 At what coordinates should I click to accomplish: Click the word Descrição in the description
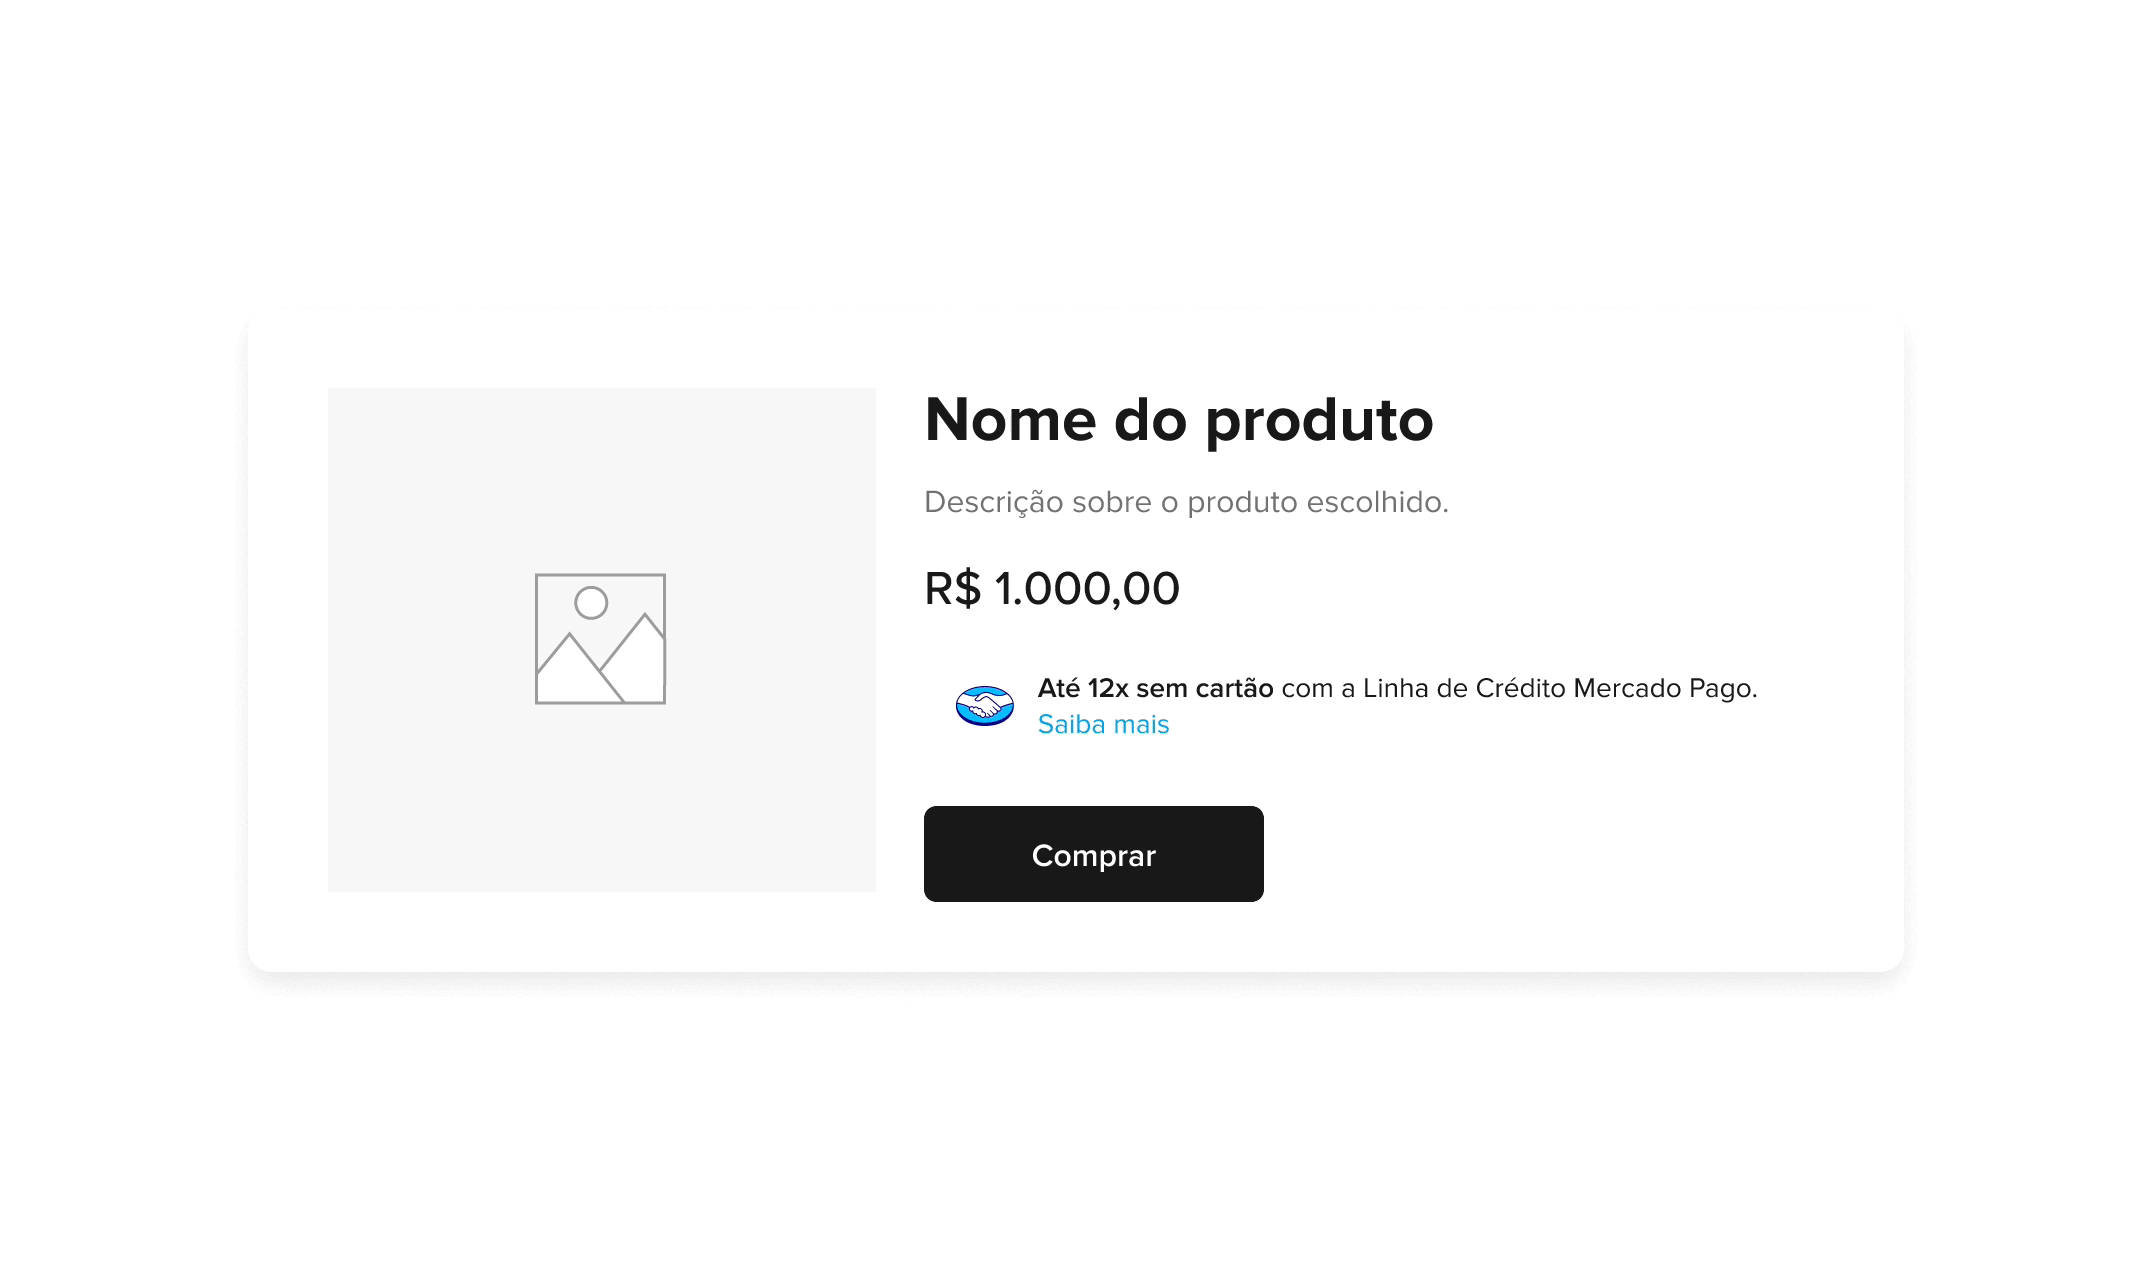tap(994, 503)
